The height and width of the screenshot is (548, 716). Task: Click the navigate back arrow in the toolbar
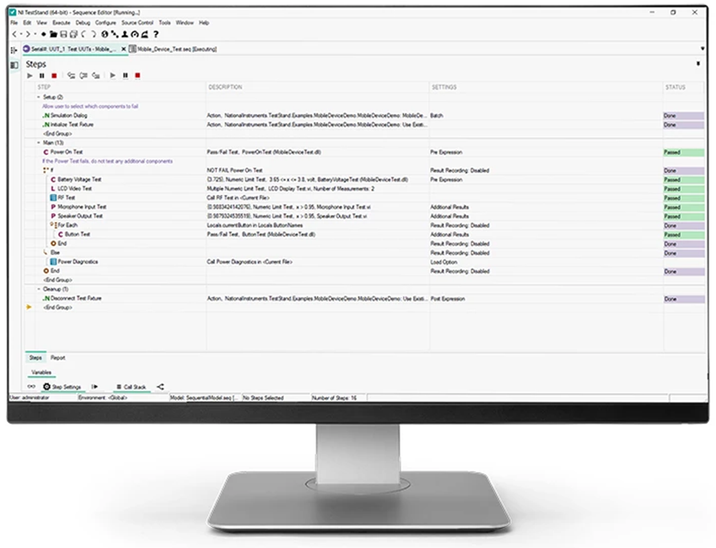(x=15, y=34)
